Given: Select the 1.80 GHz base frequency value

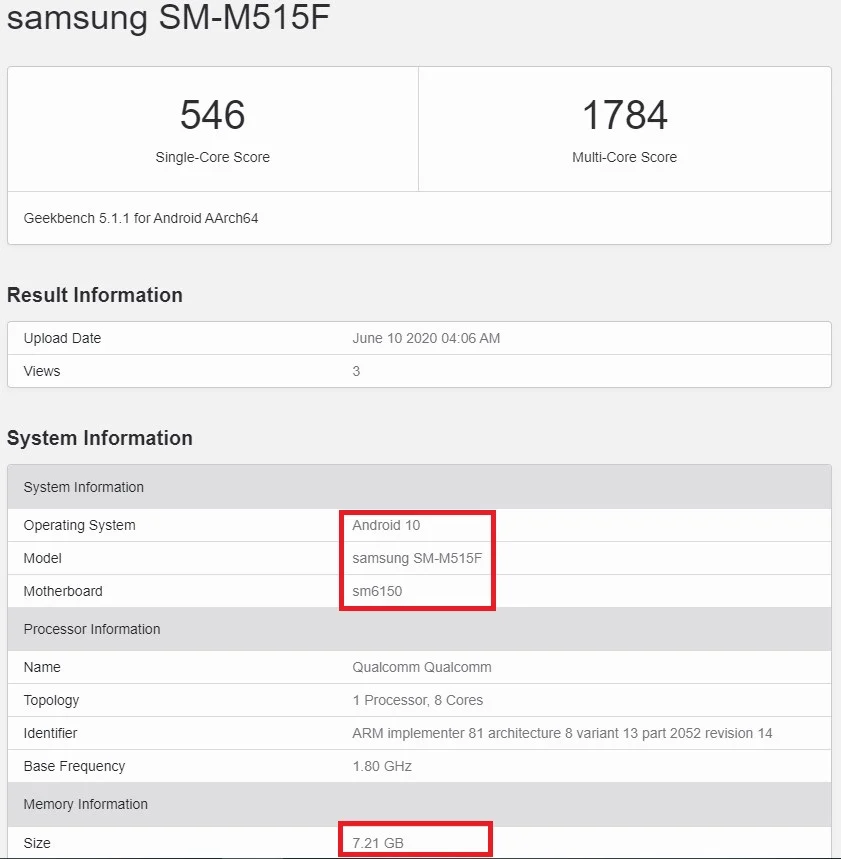Looking at the screenshot, I should point(382,766).
